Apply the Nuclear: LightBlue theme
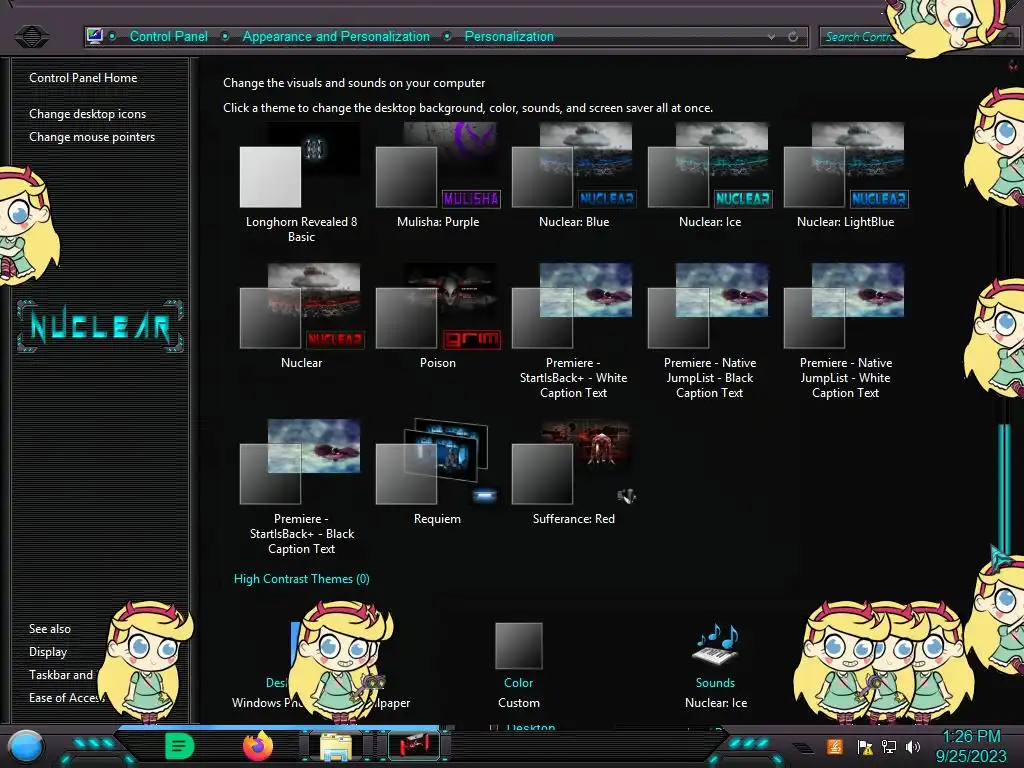This screenshot has height=768, width=1024. [x=846, y=176]
